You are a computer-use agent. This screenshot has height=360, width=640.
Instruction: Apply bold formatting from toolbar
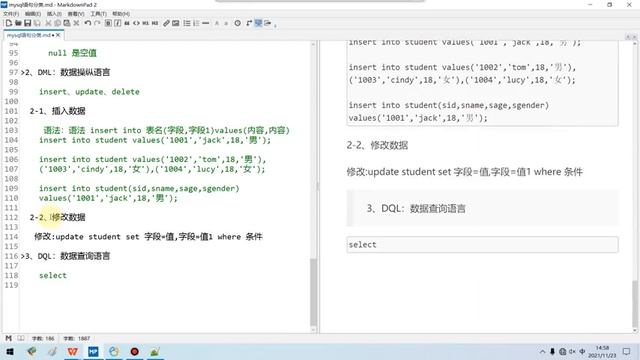(x=108, y=23)
